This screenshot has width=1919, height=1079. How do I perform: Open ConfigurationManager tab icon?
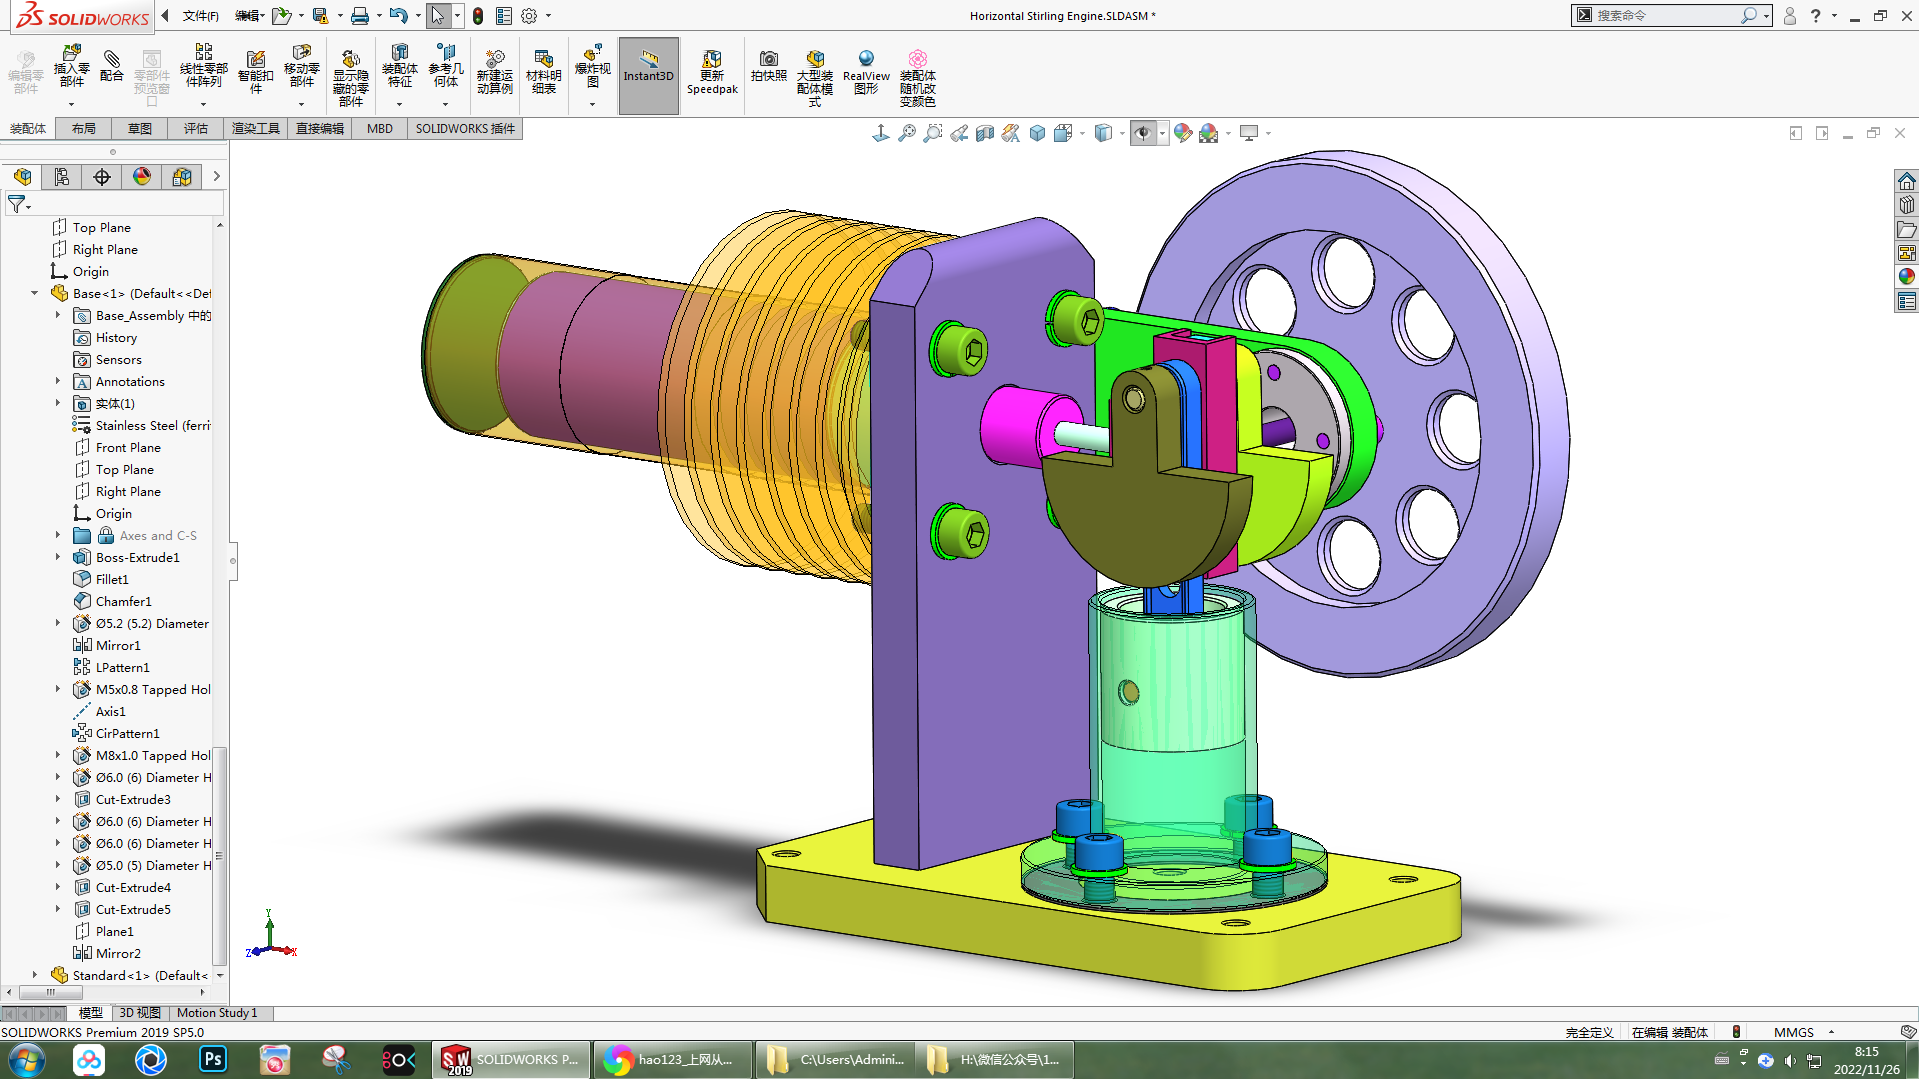tap(62, 177)
